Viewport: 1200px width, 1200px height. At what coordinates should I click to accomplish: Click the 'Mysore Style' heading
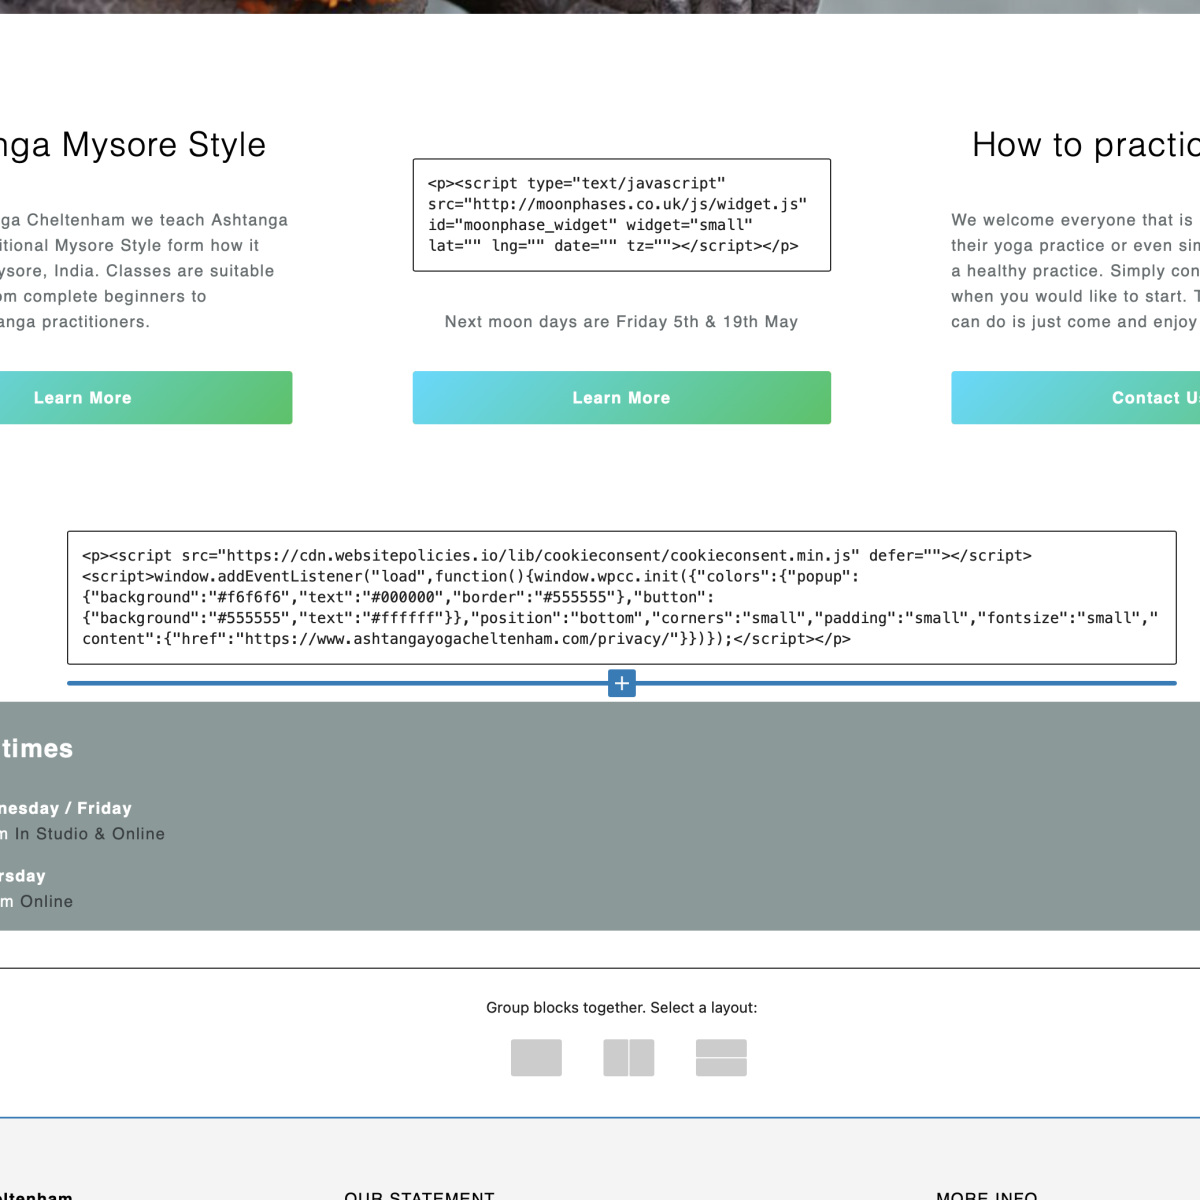pyautogui.click(x=133, y=145)
